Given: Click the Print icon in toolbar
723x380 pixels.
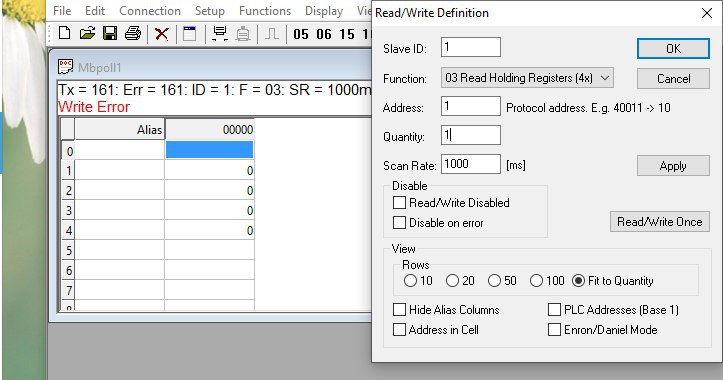Looking at the screenshot, I should point(133,34).
